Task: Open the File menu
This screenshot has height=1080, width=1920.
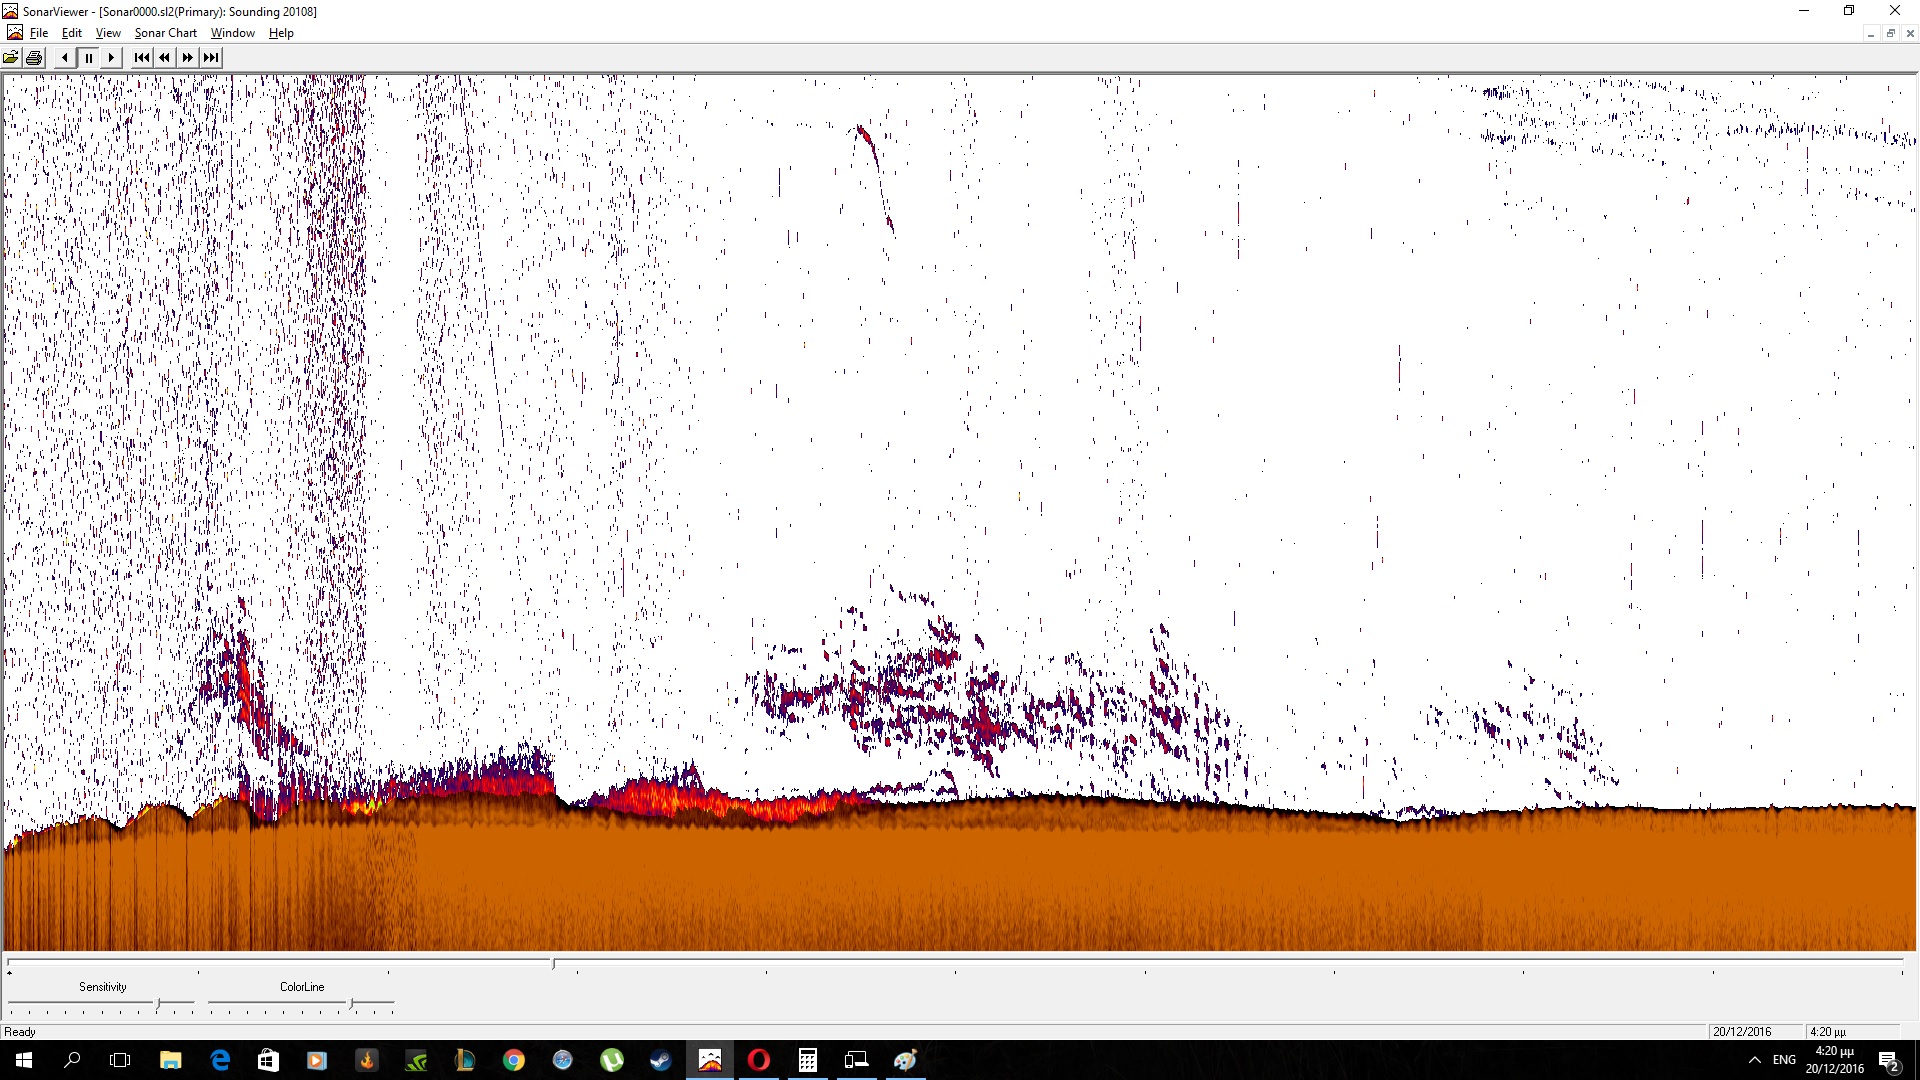Action: (x=39, y=33)
